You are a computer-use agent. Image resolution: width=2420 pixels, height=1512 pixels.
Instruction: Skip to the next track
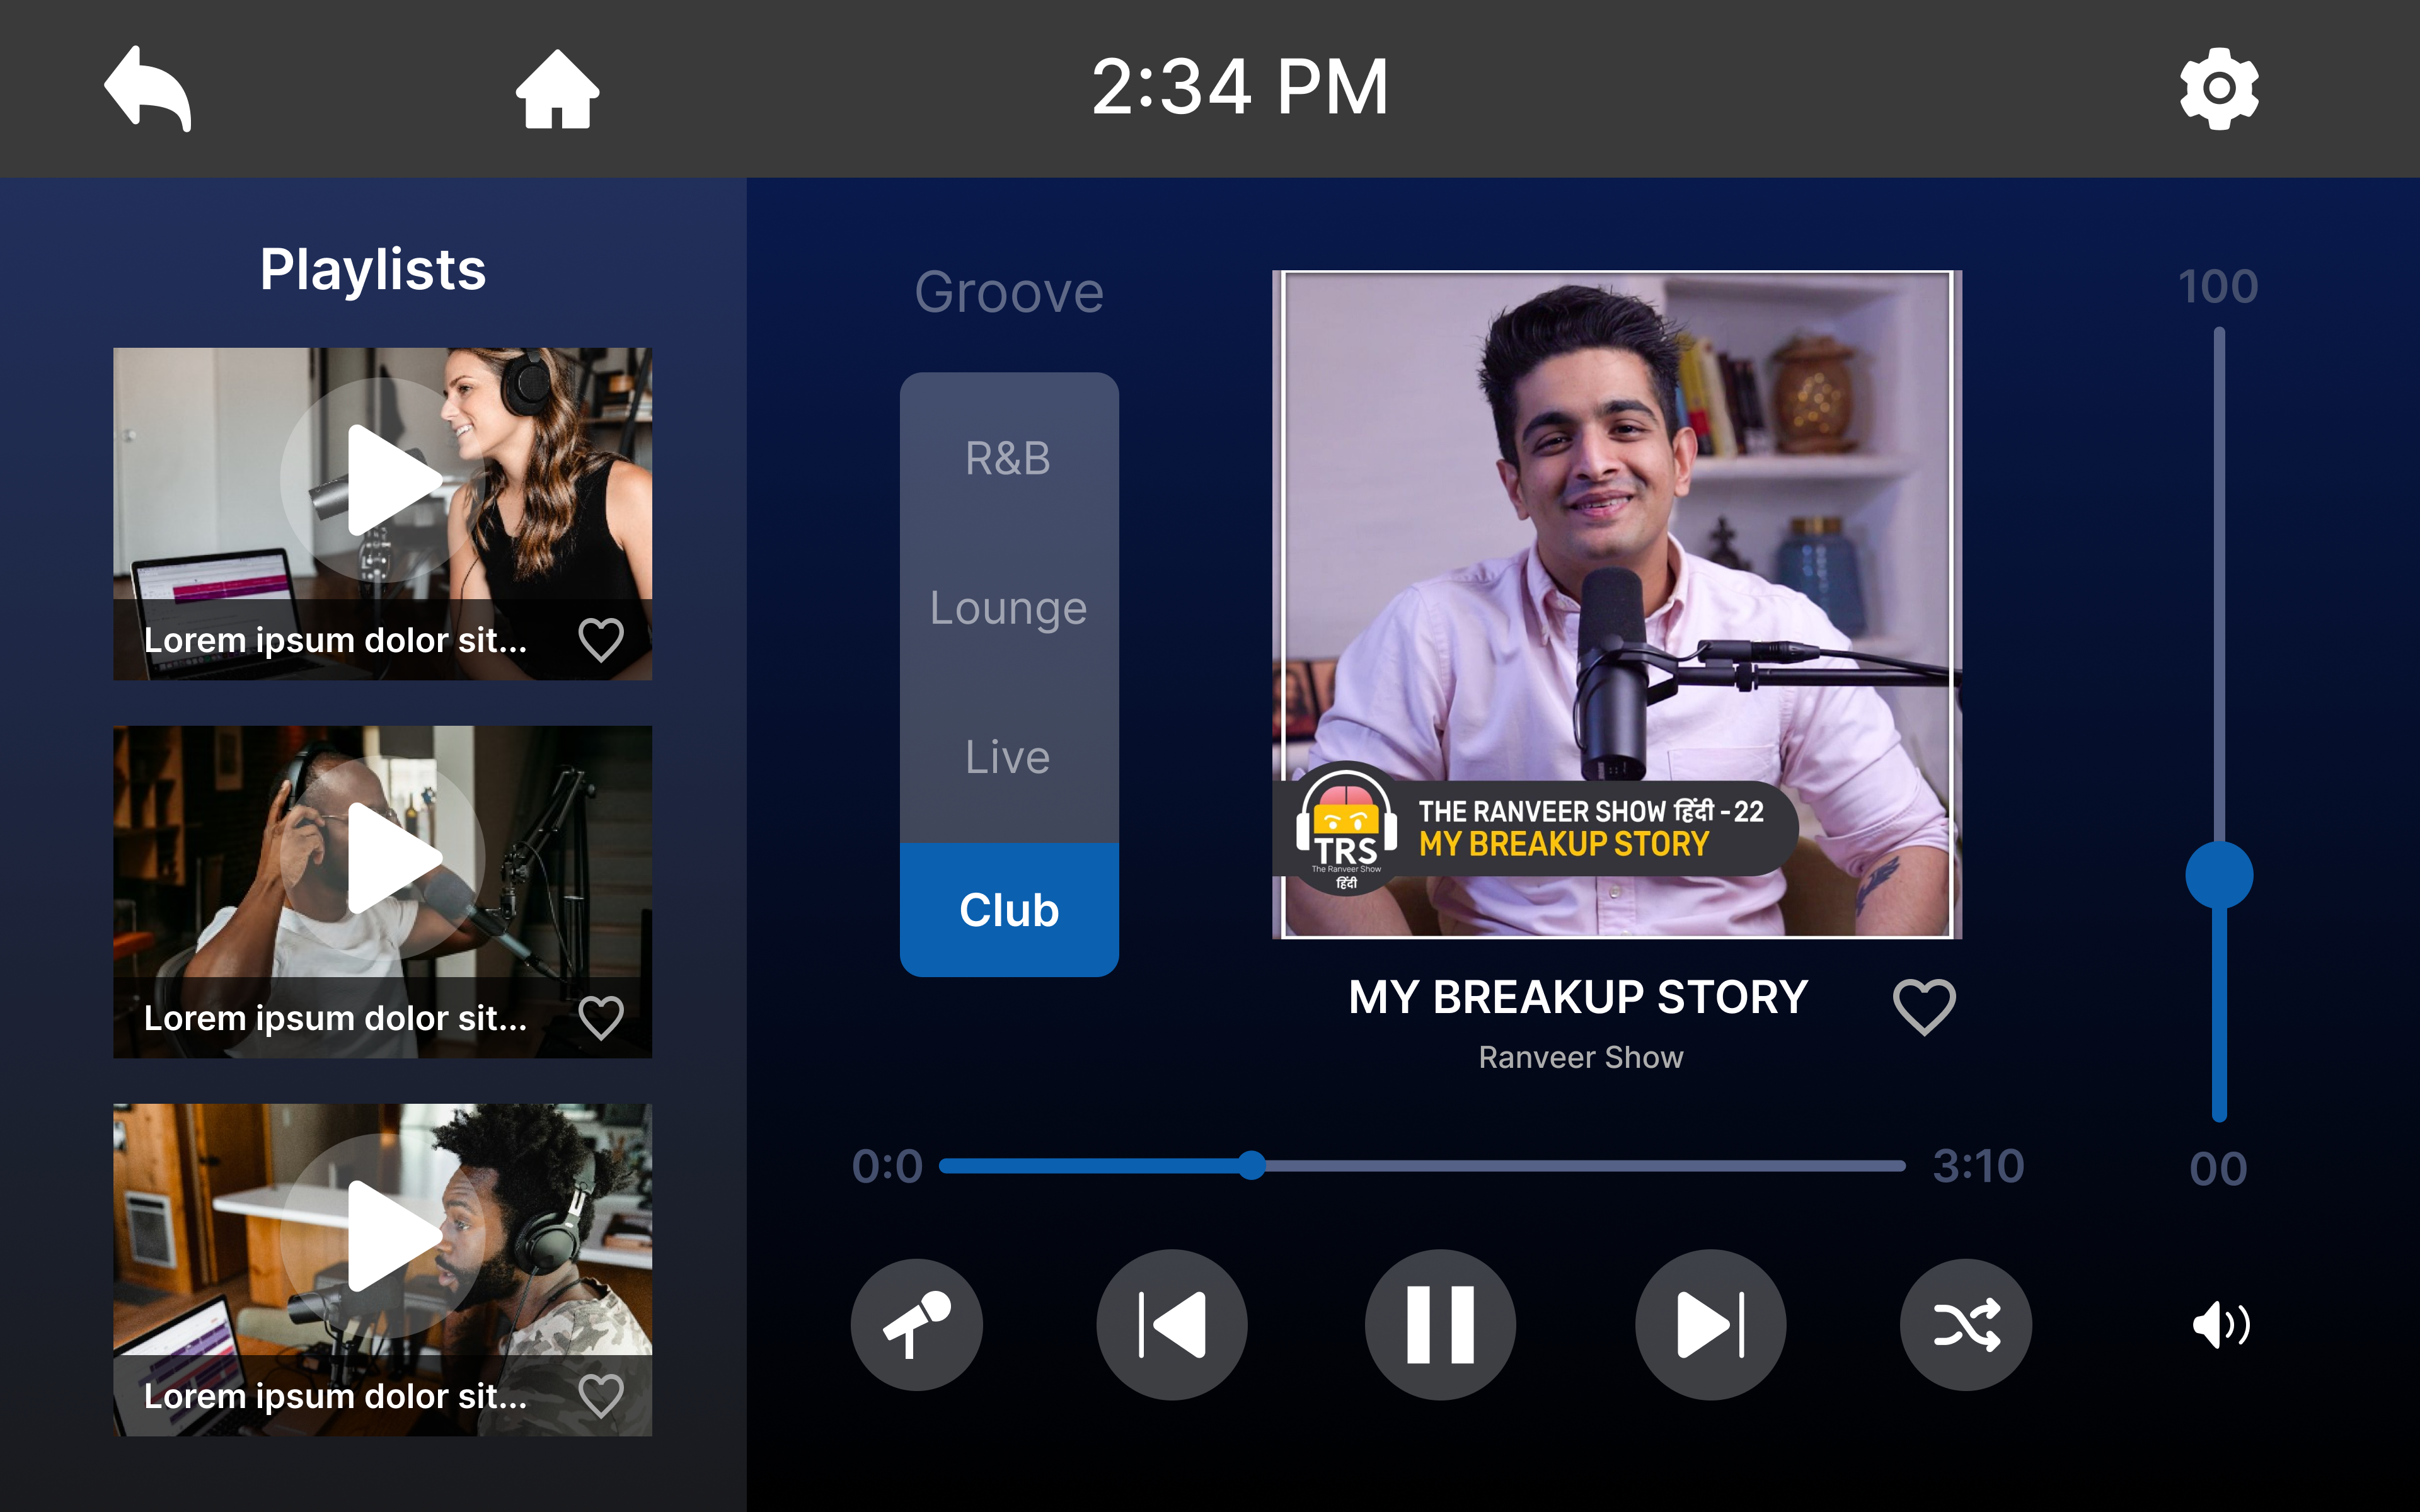point(1710,1324)
